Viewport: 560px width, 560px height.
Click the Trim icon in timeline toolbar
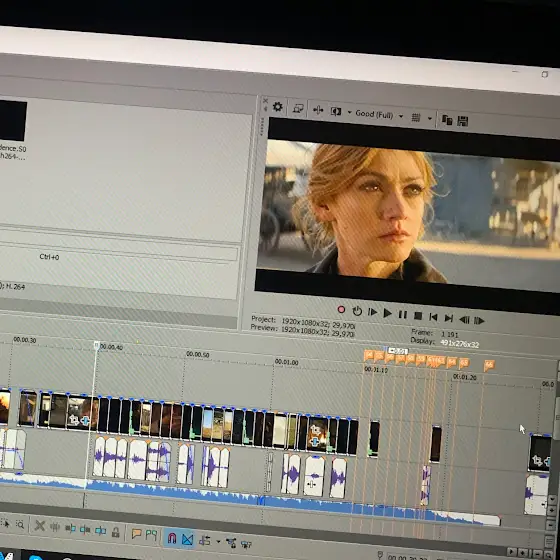coord(55,527)
